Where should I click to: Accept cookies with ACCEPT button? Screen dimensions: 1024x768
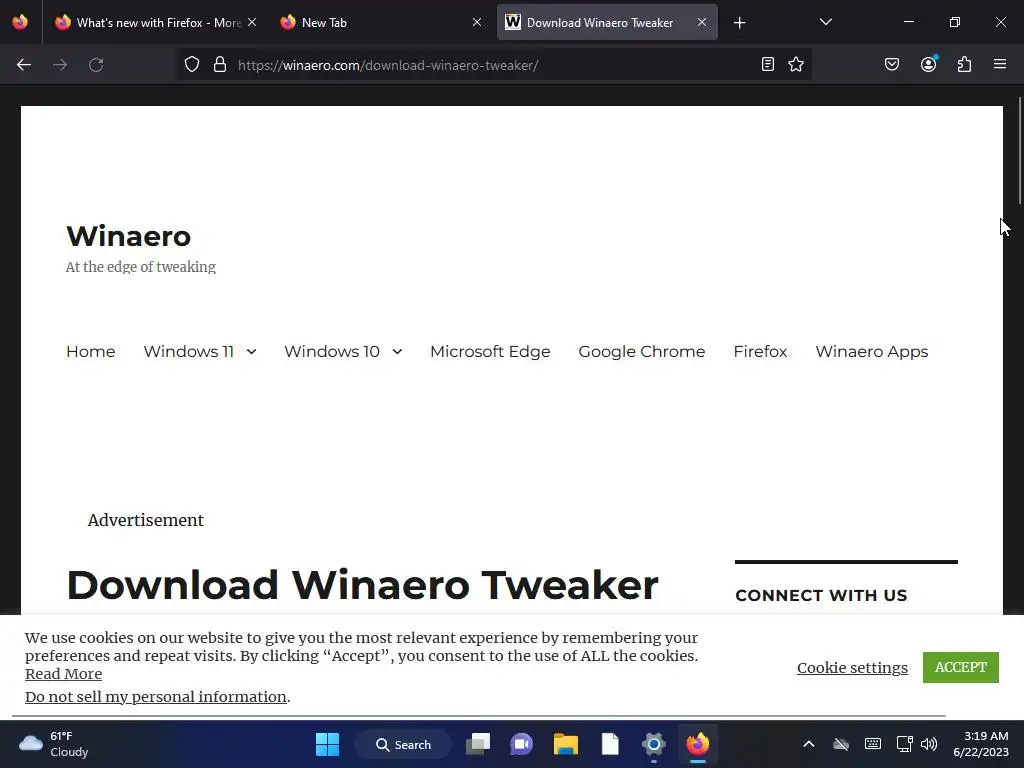pos(961,667)
